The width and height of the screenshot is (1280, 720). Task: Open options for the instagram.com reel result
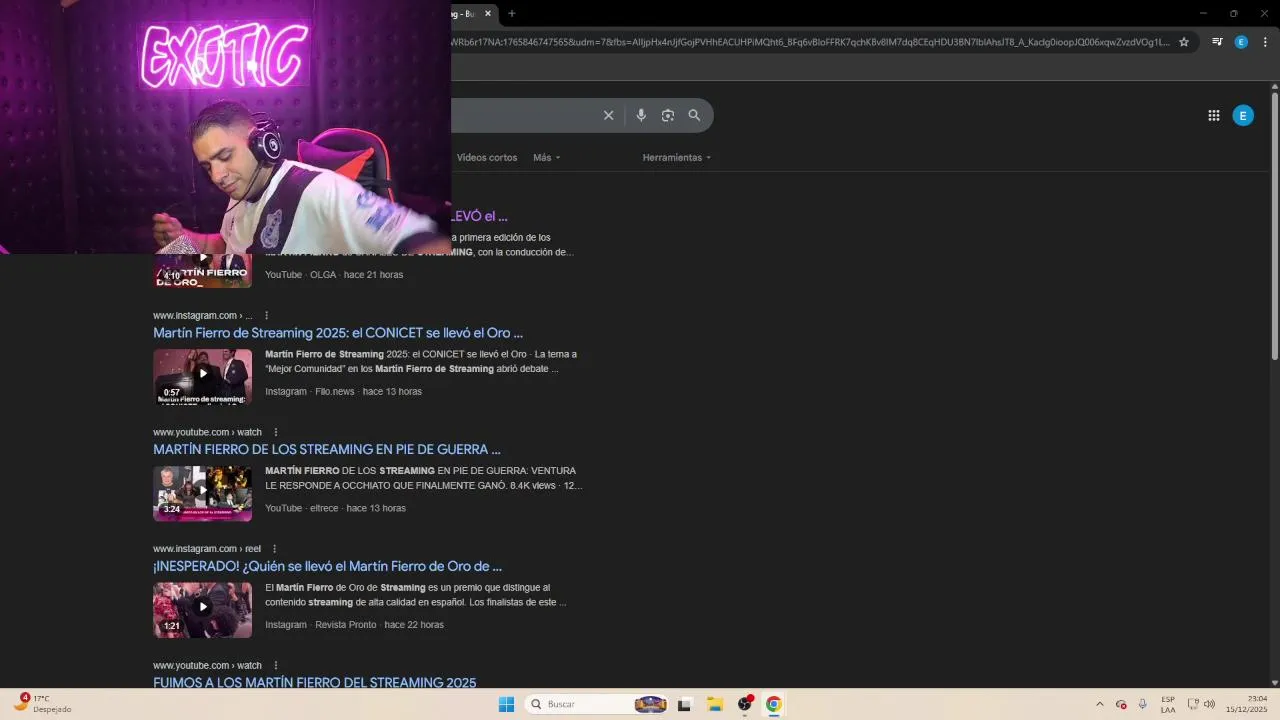275,549
